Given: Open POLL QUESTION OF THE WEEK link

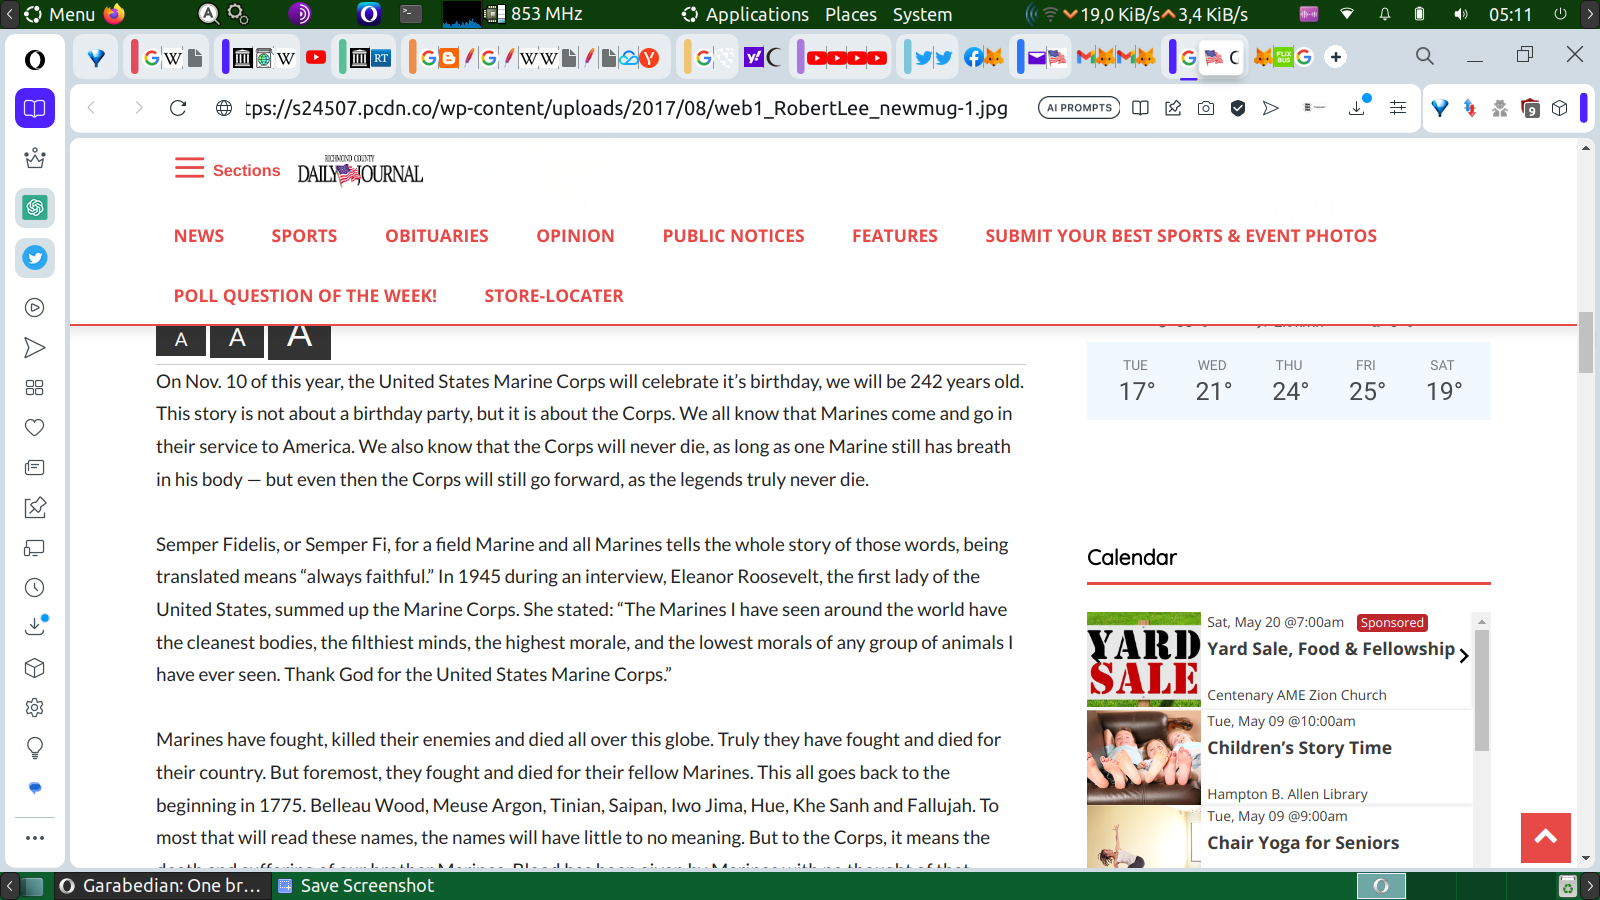Looking at the screenshot, I should point(306,296).
